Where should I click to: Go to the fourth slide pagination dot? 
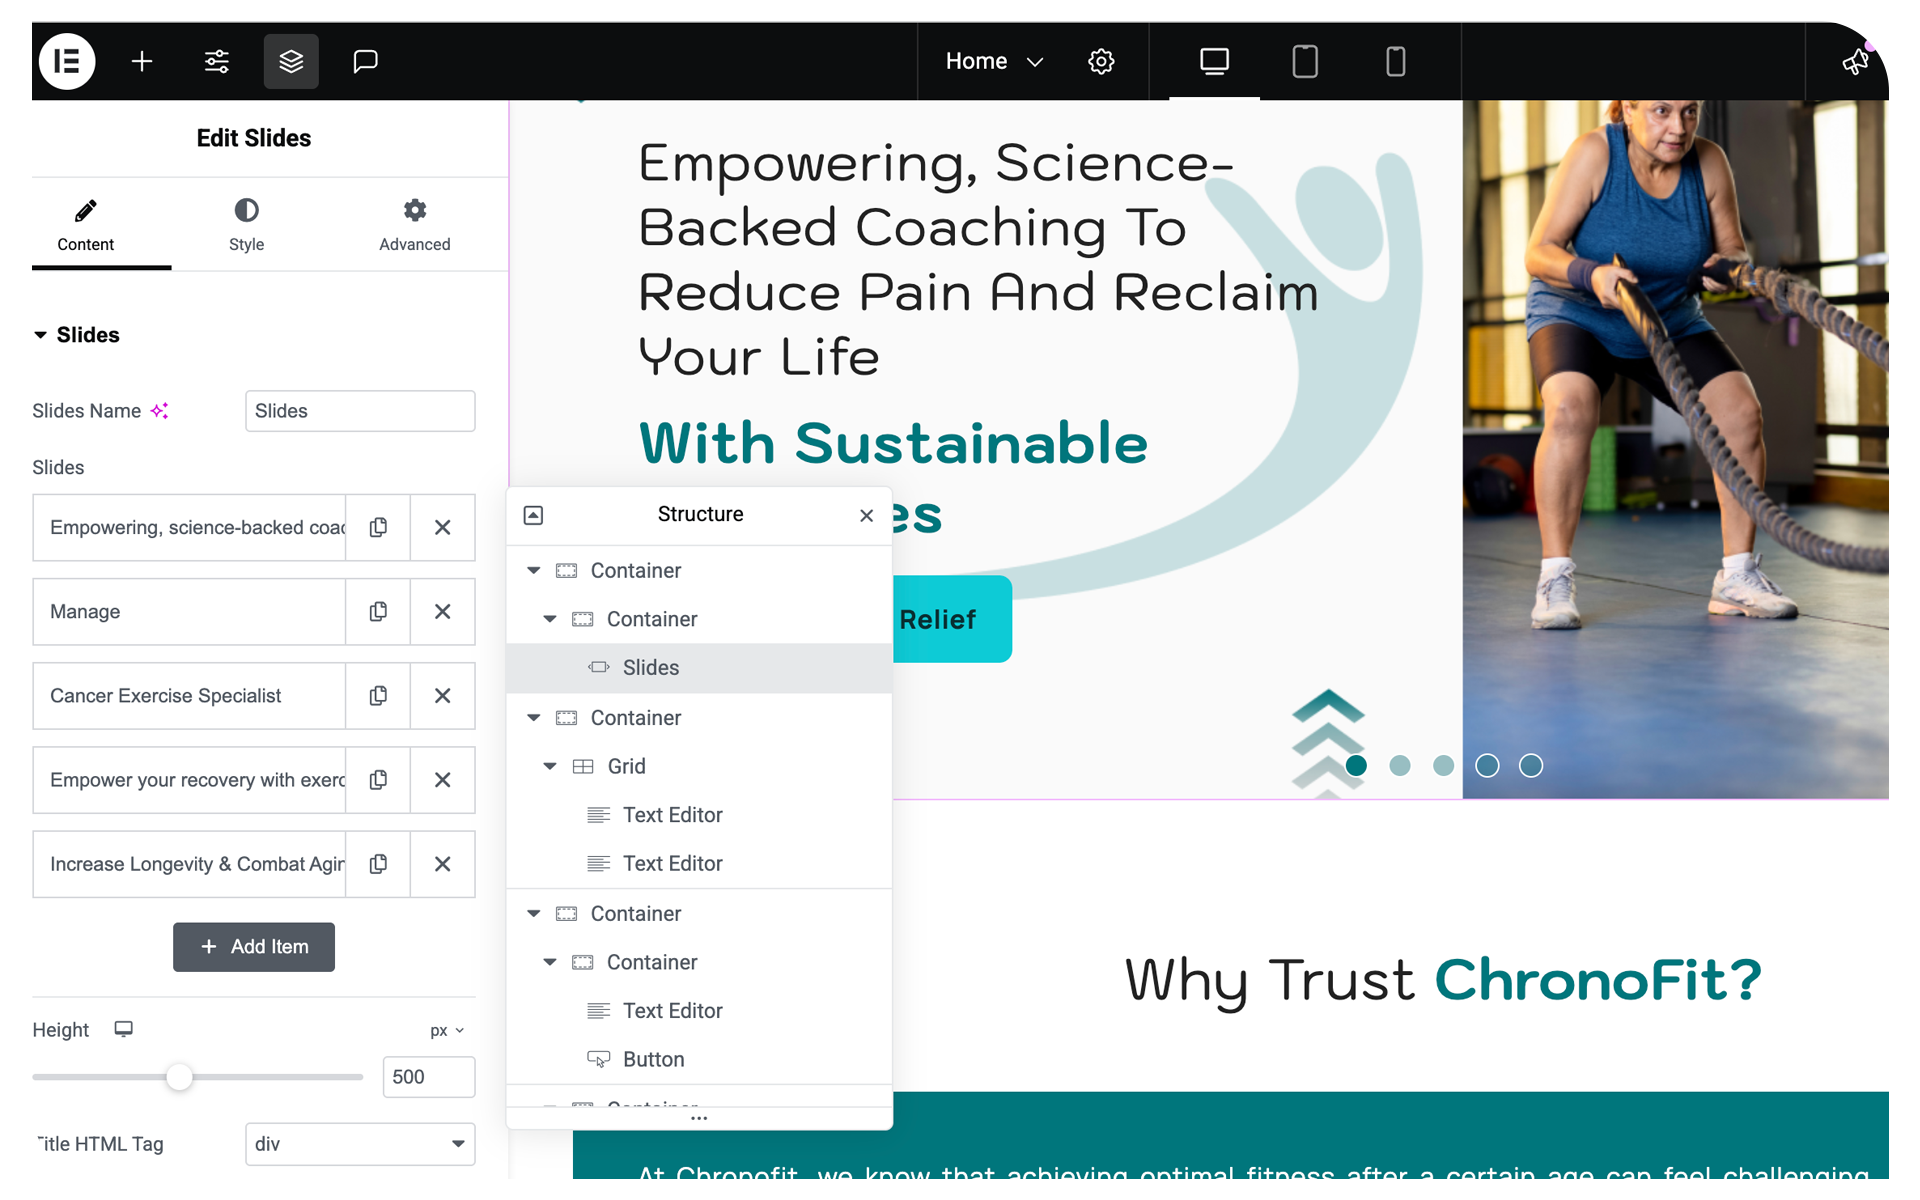[1487, 765]
